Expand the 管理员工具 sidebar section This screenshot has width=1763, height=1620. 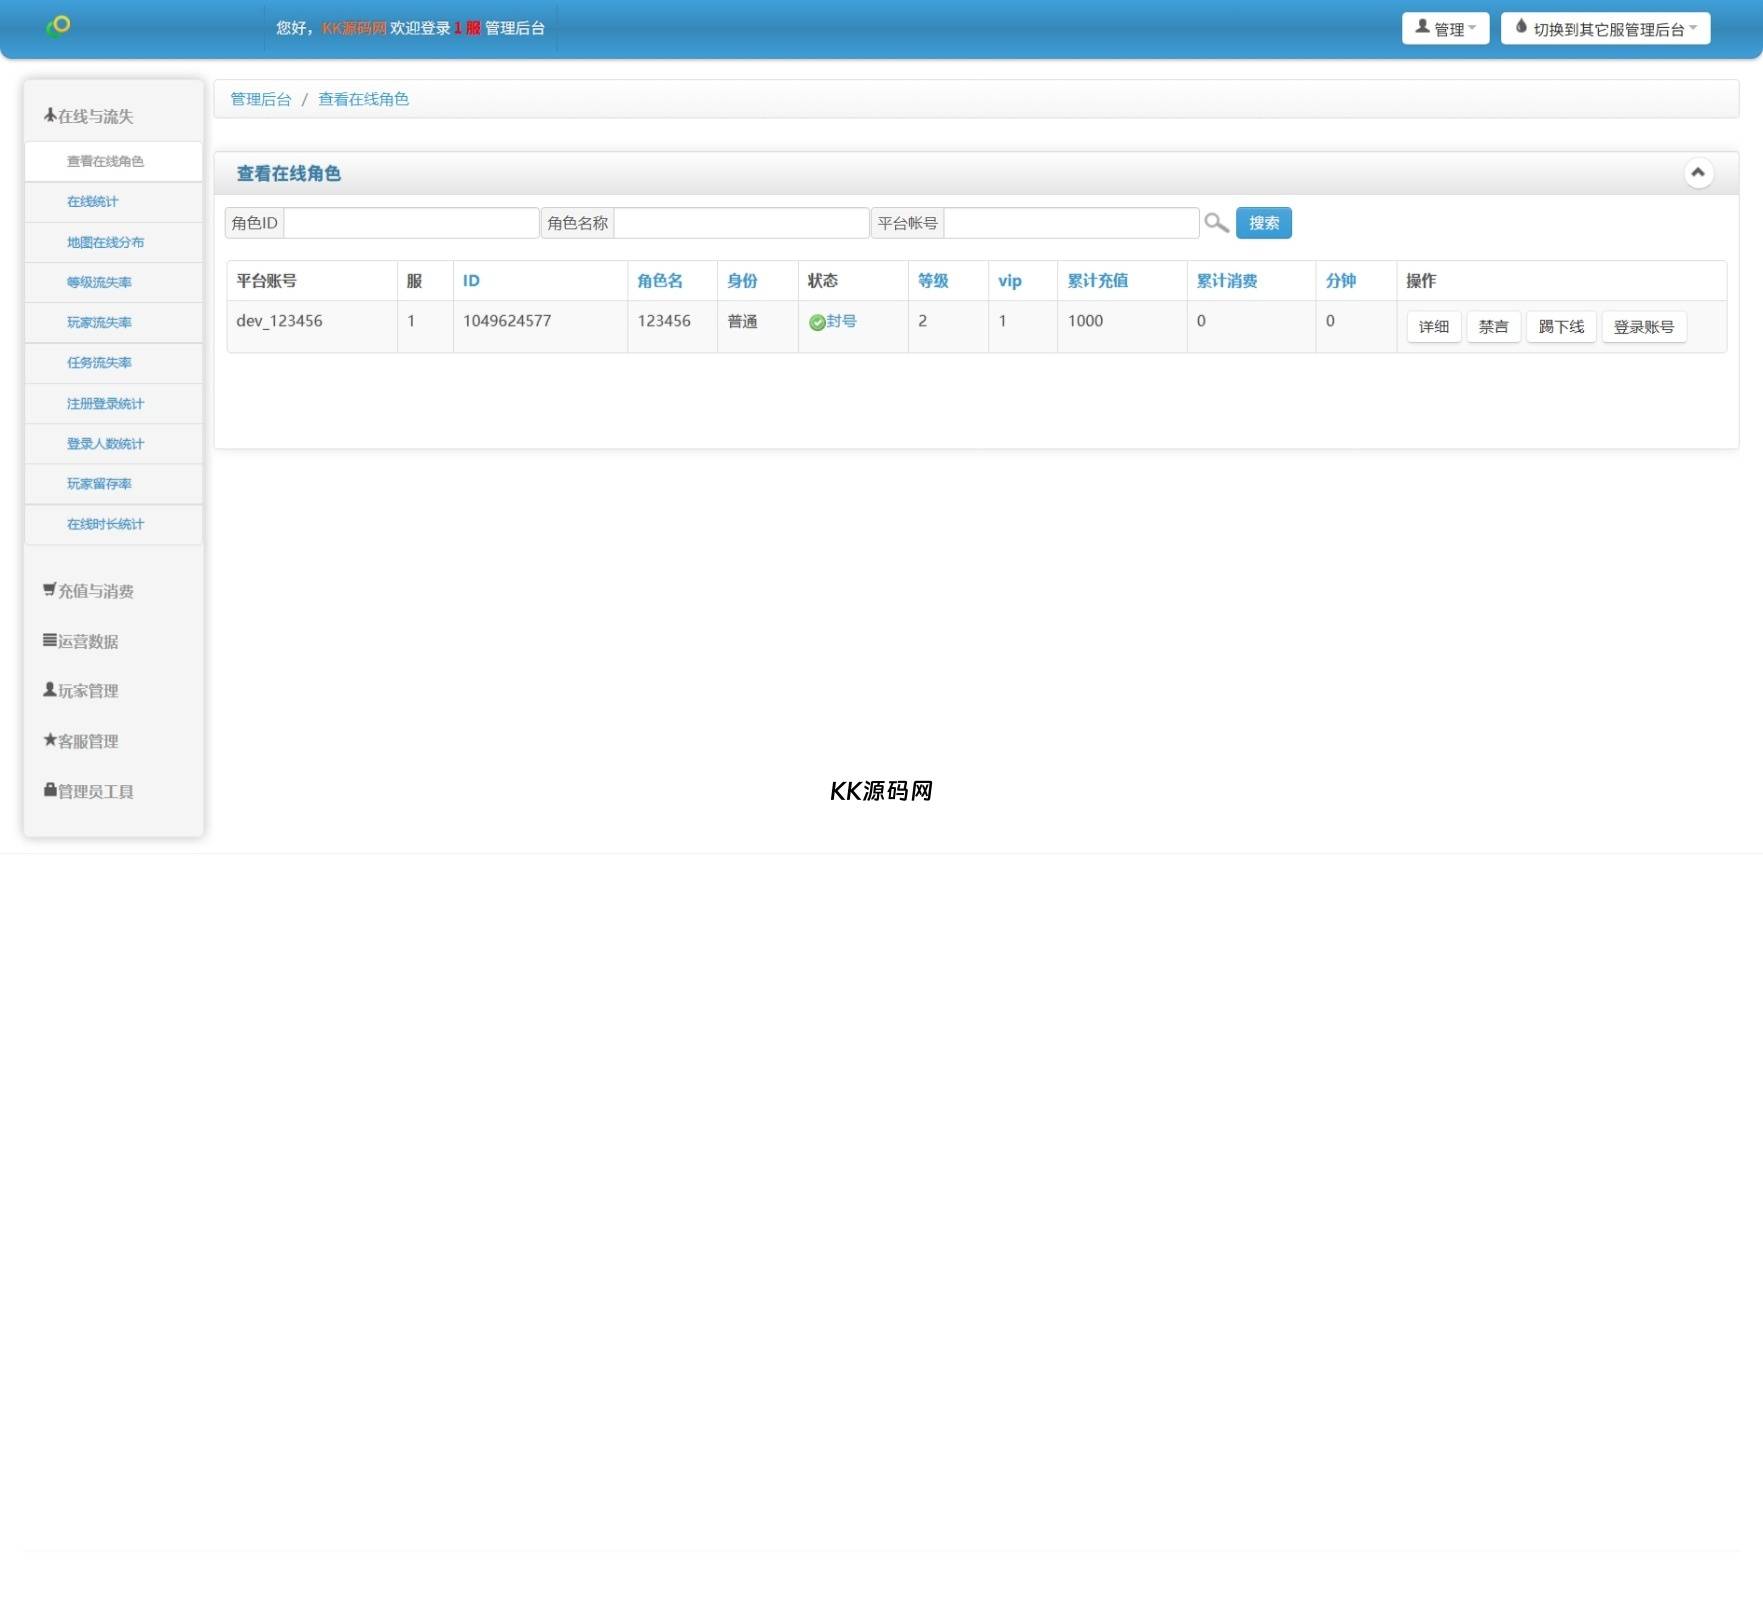coord(89,791)
